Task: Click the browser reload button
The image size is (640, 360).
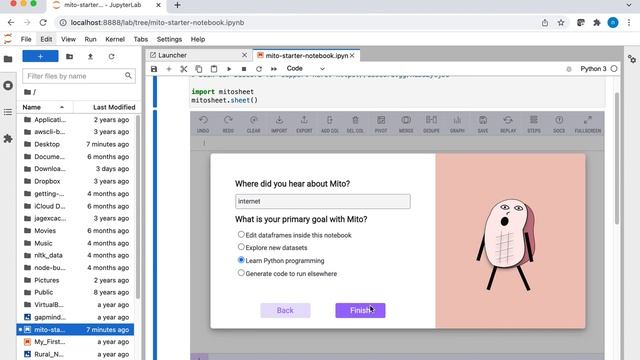Action: tap(43, 22)
